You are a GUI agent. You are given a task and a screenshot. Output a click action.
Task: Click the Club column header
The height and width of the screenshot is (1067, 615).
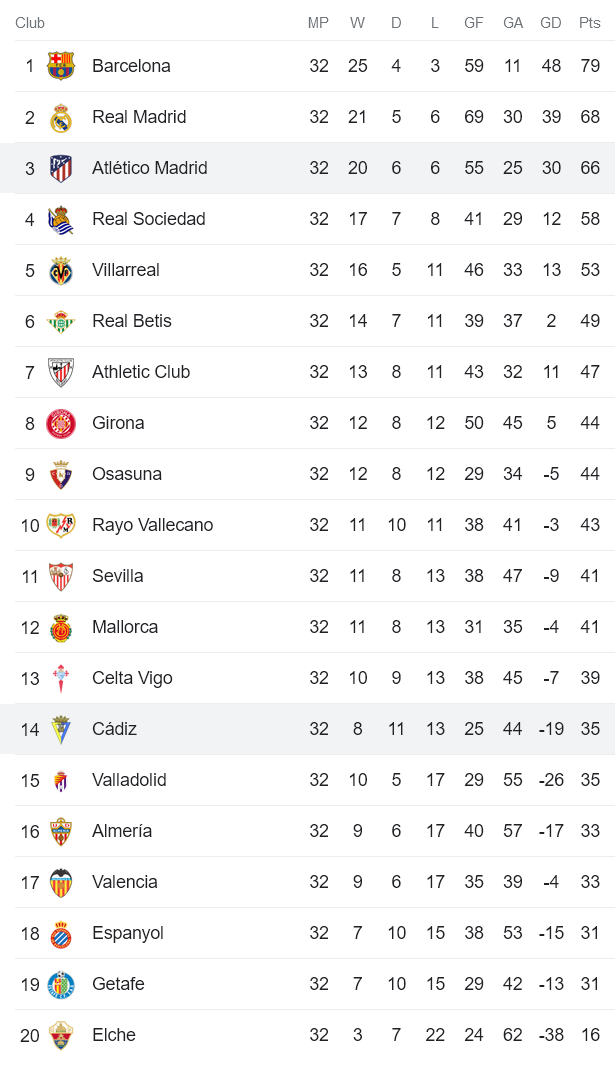pos(30,23)
